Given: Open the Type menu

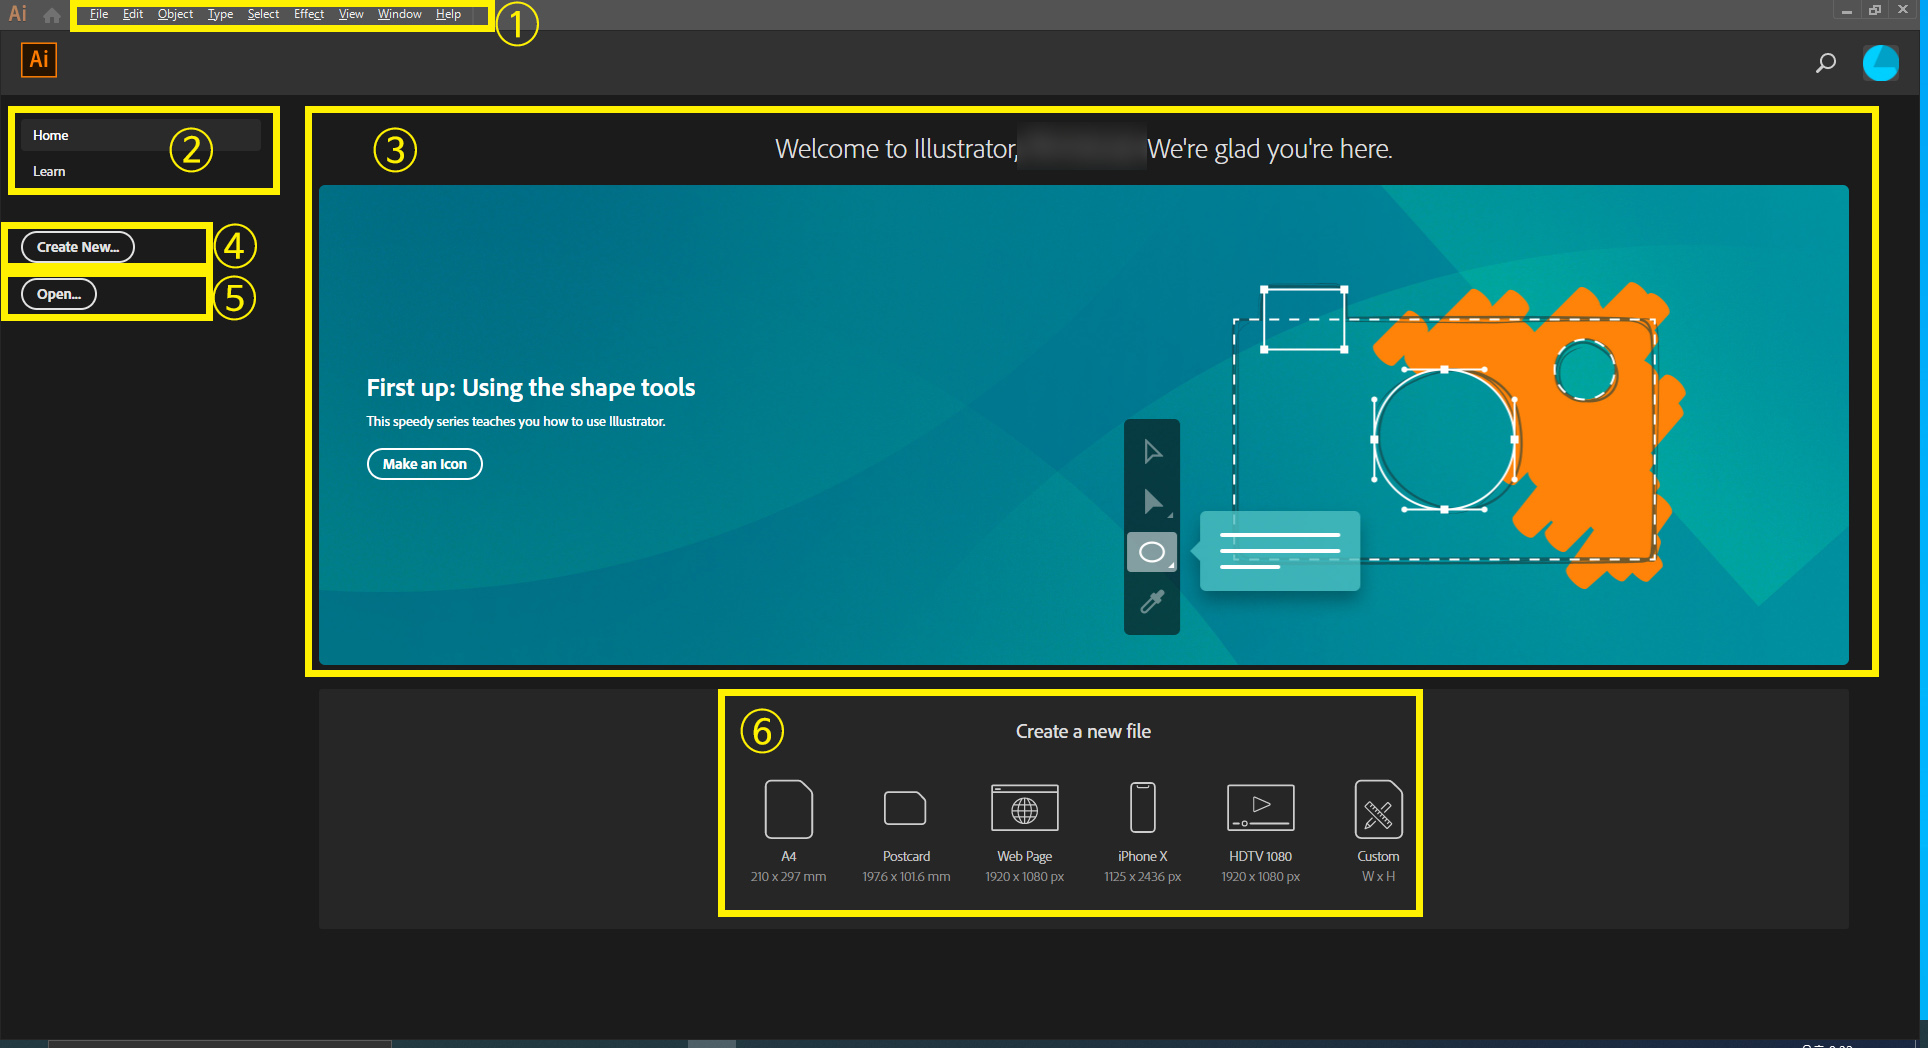Looking at the screenshot, I should [220, 14].
